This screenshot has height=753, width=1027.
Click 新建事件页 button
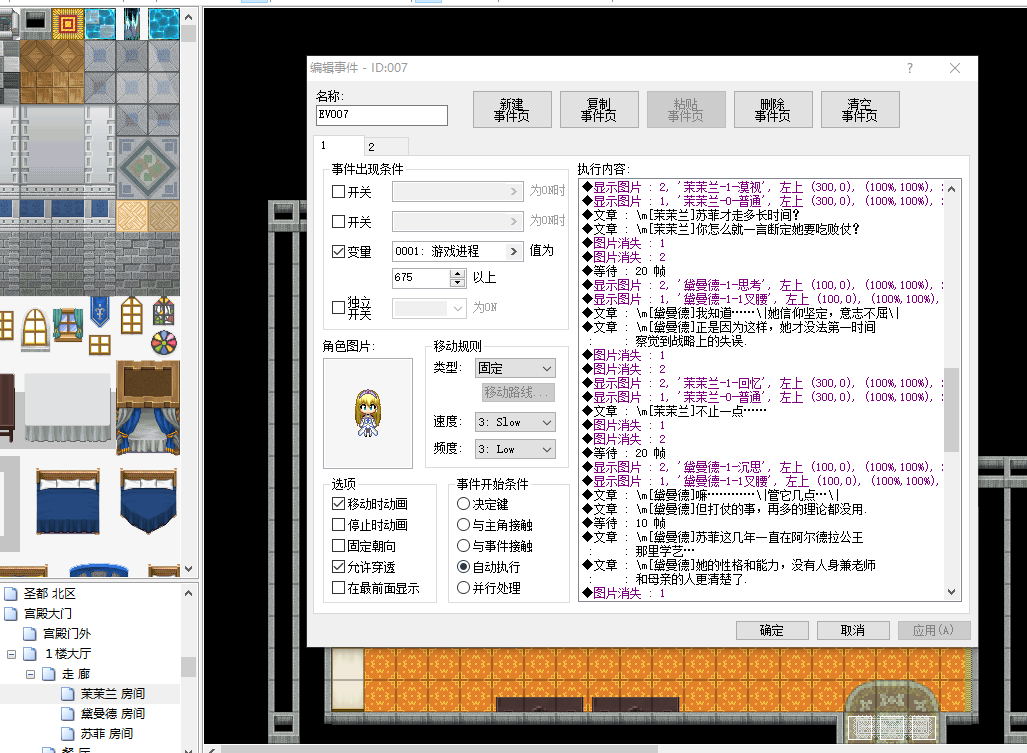pyautogui.click(x=512, y=109)
